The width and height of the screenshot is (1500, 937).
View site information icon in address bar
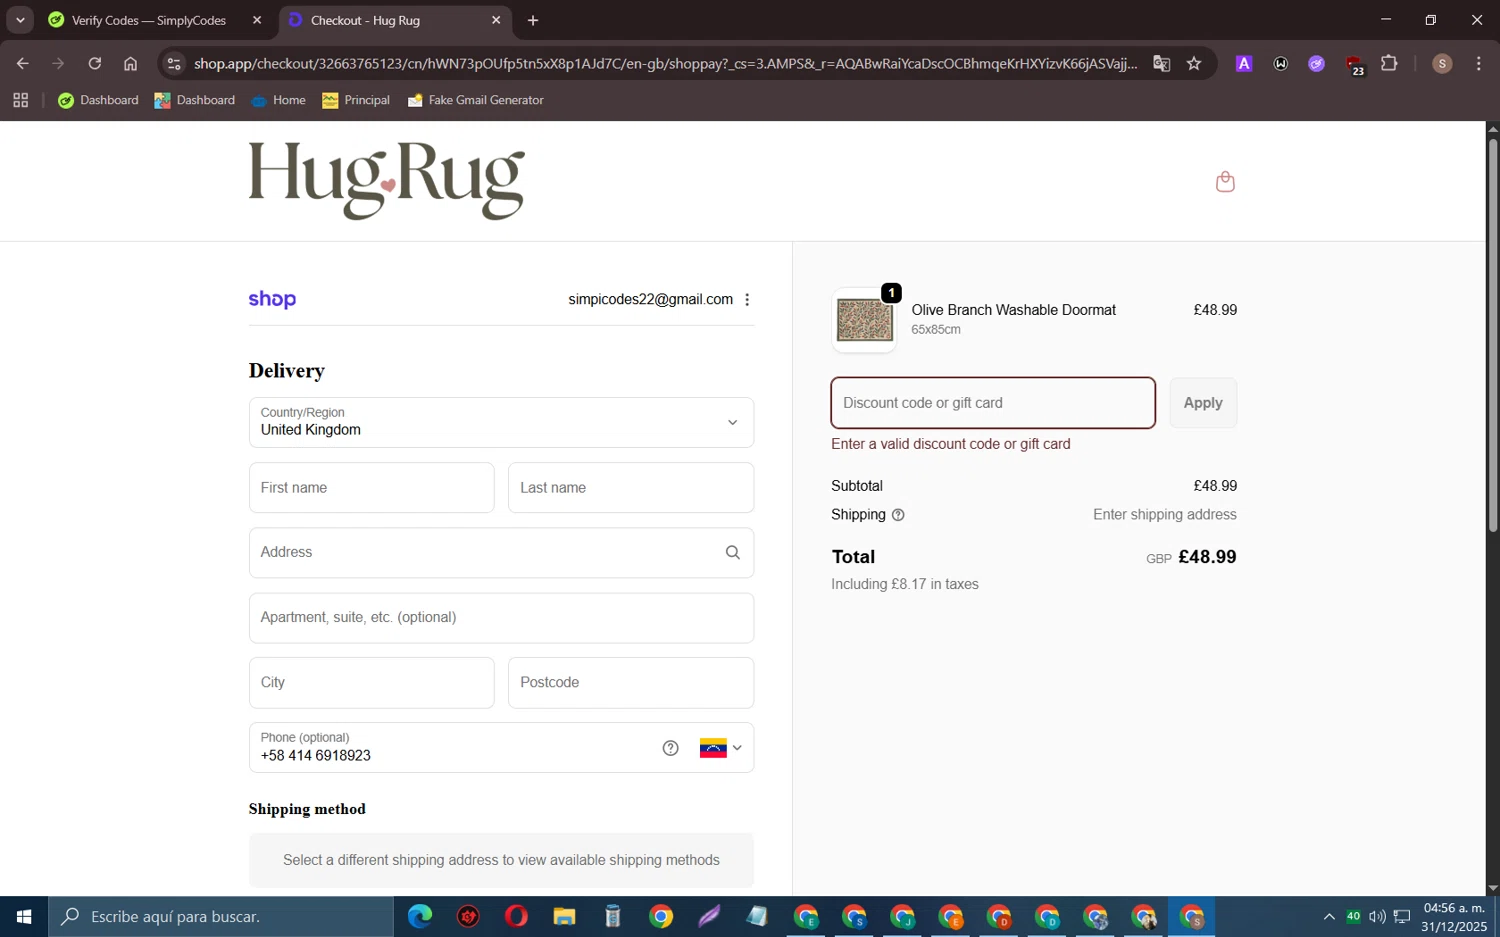[174, 63]
